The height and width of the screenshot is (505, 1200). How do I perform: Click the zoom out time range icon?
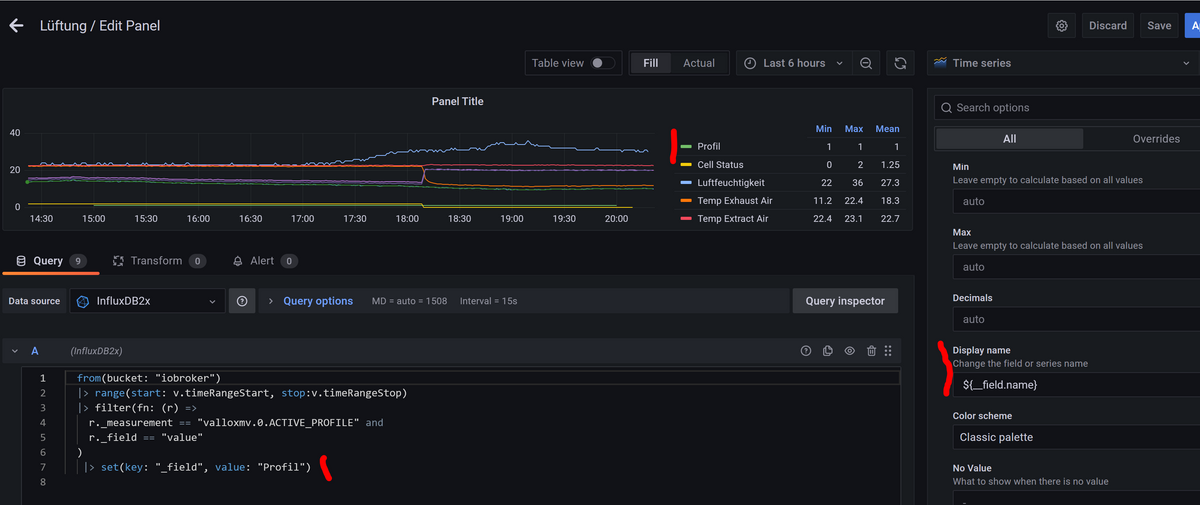(866, 63)
